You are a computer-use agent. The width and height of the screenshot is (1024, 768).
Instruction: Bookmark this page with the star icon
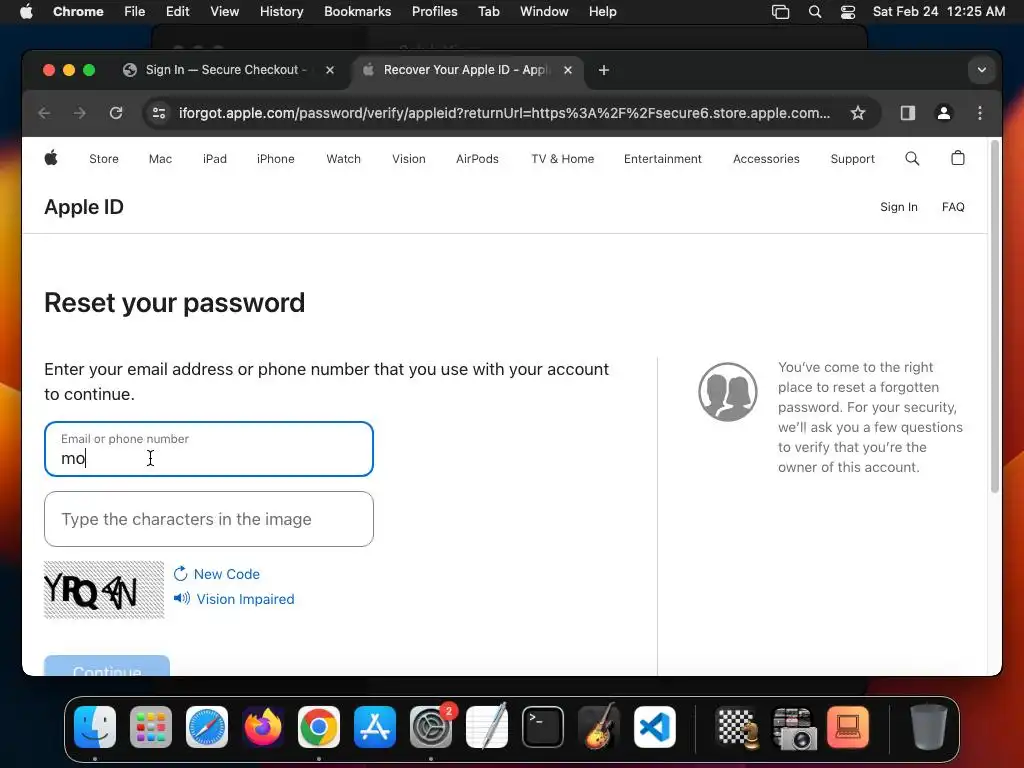(858, 113)
